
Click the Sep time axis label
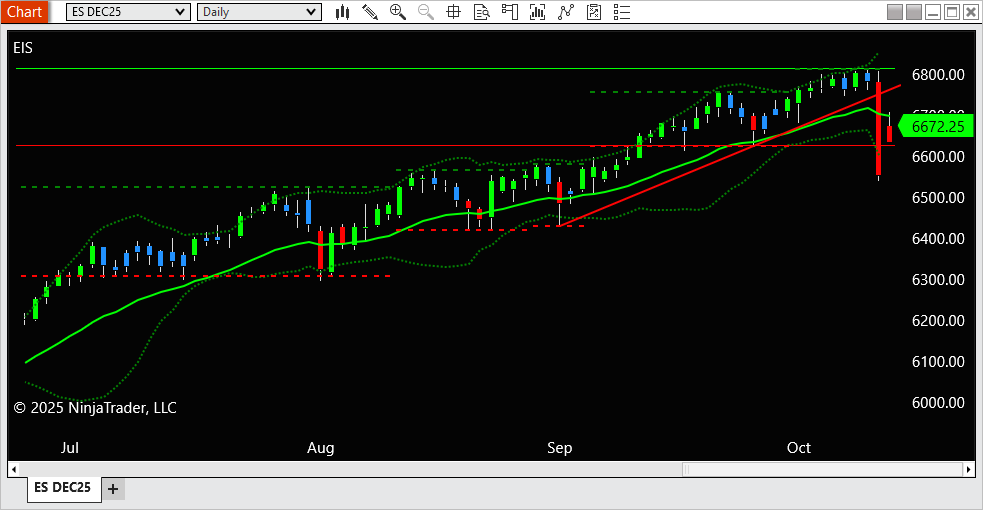(x=559, y=448)
